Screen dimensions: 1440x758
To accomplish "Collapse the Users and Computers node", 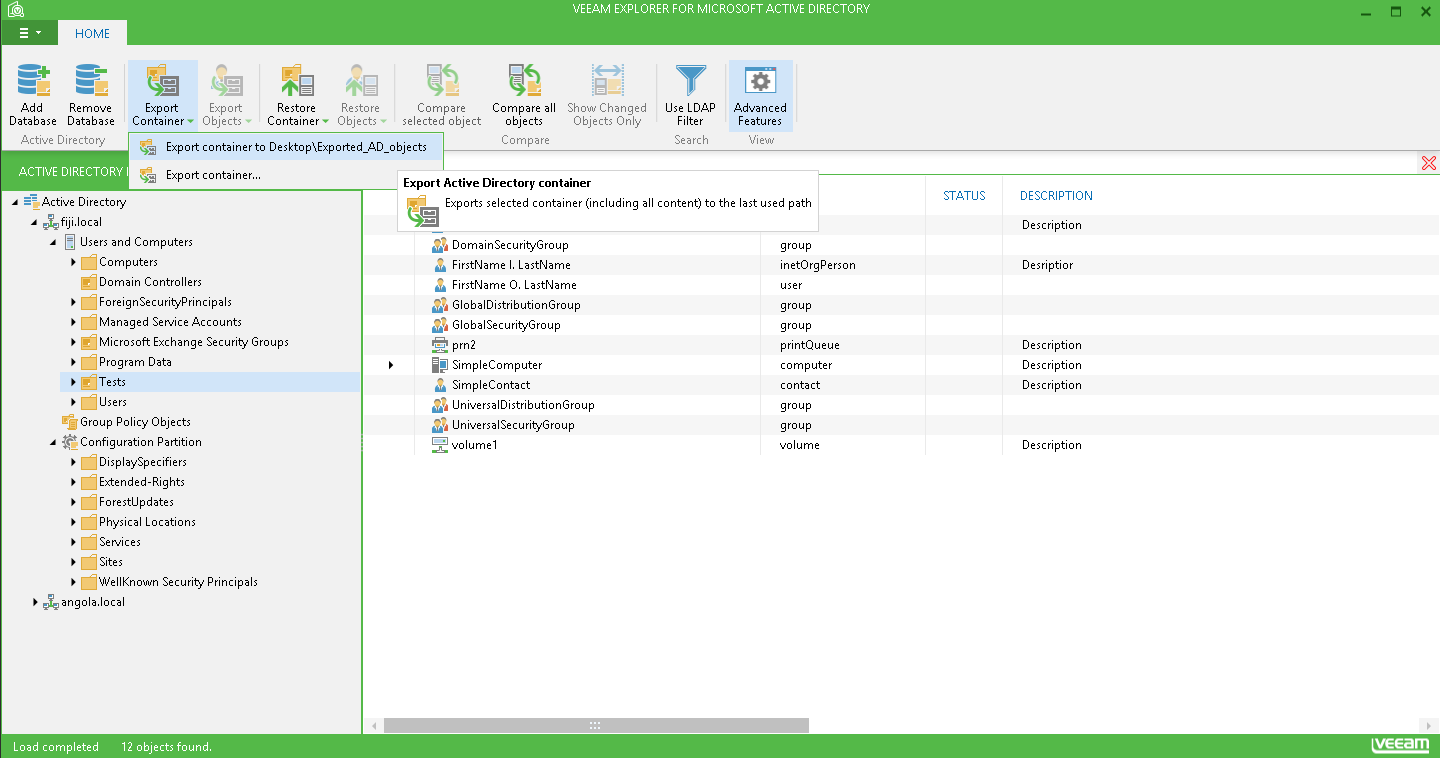I will [54, 242].
